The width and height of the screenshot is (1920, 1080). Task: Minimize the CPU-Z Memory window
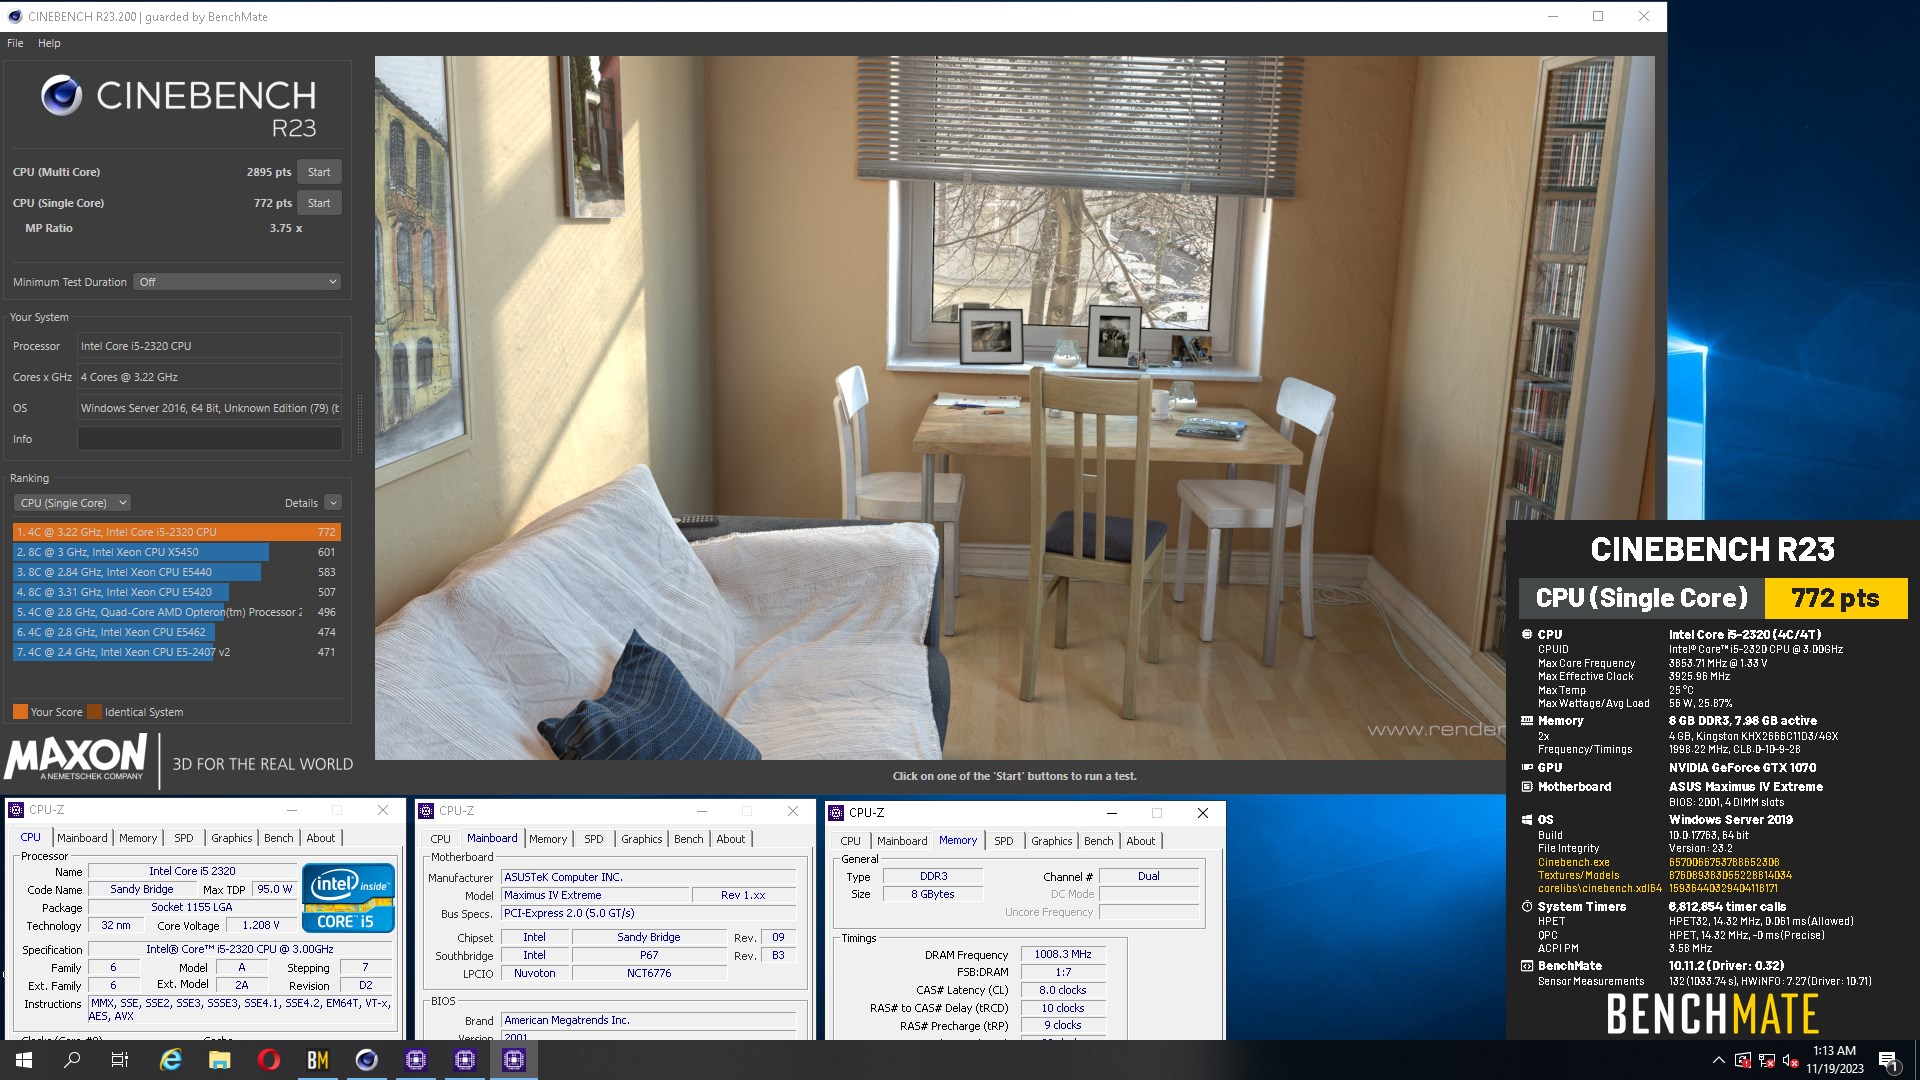[1111, 813]
